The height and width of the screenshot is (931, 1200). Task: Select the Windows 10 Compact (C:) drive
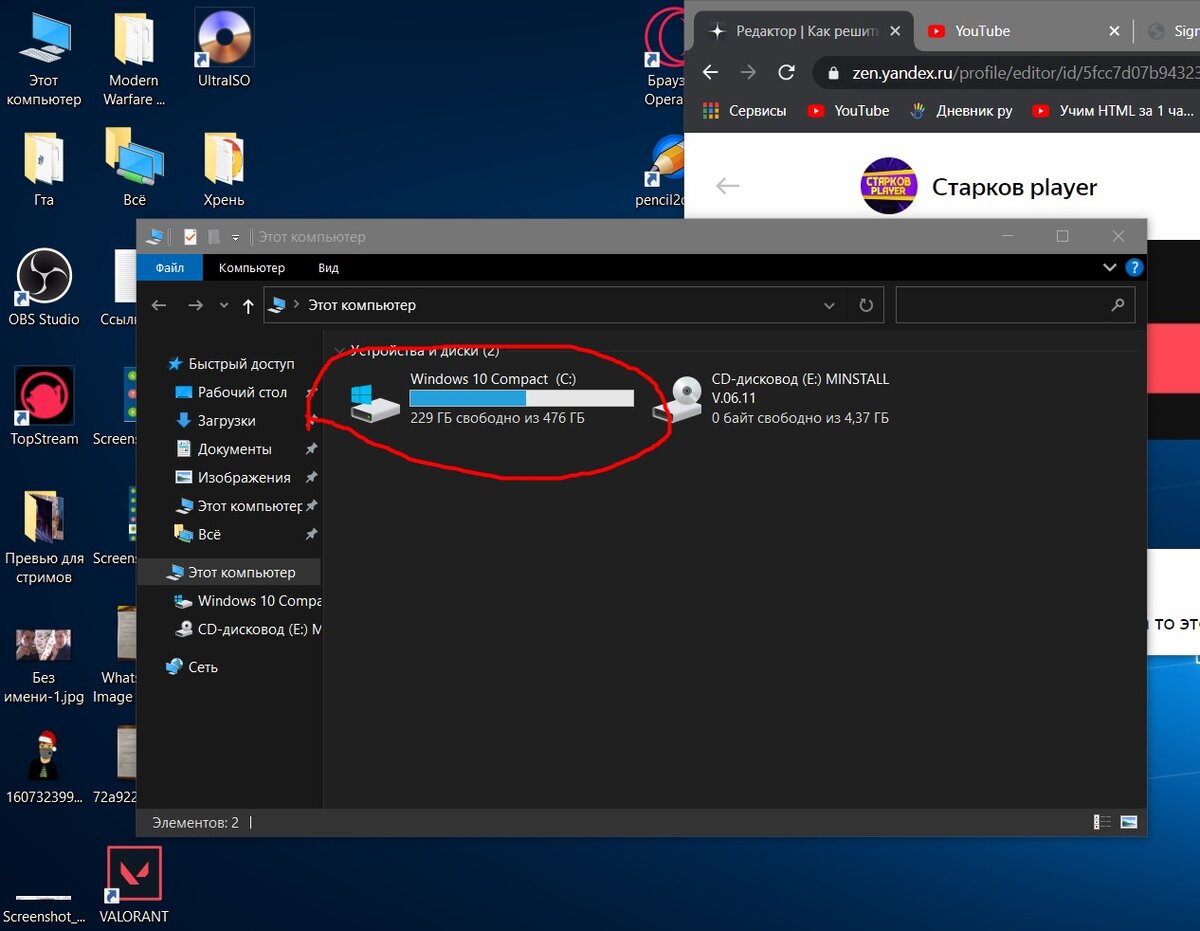pyautogui.click(x=492, y=398)
